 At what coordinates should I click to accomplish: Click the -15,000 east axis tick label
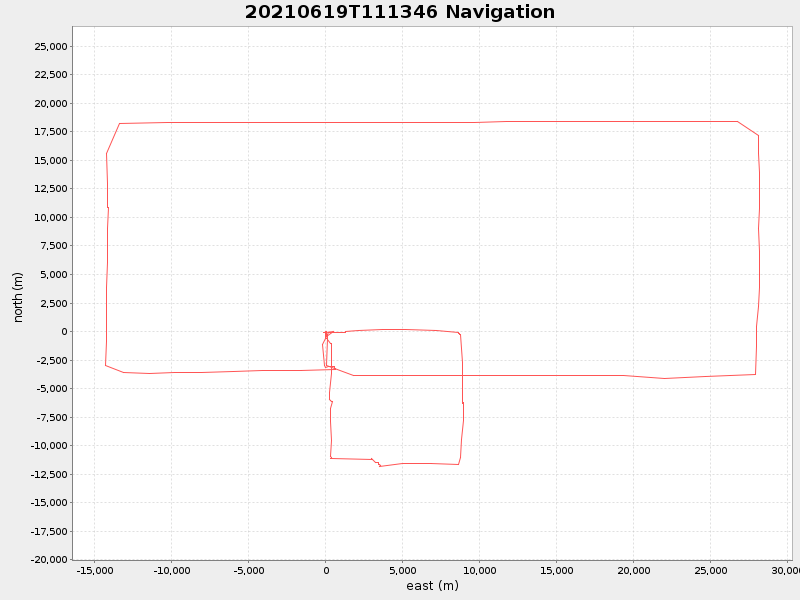pos(95,570)
